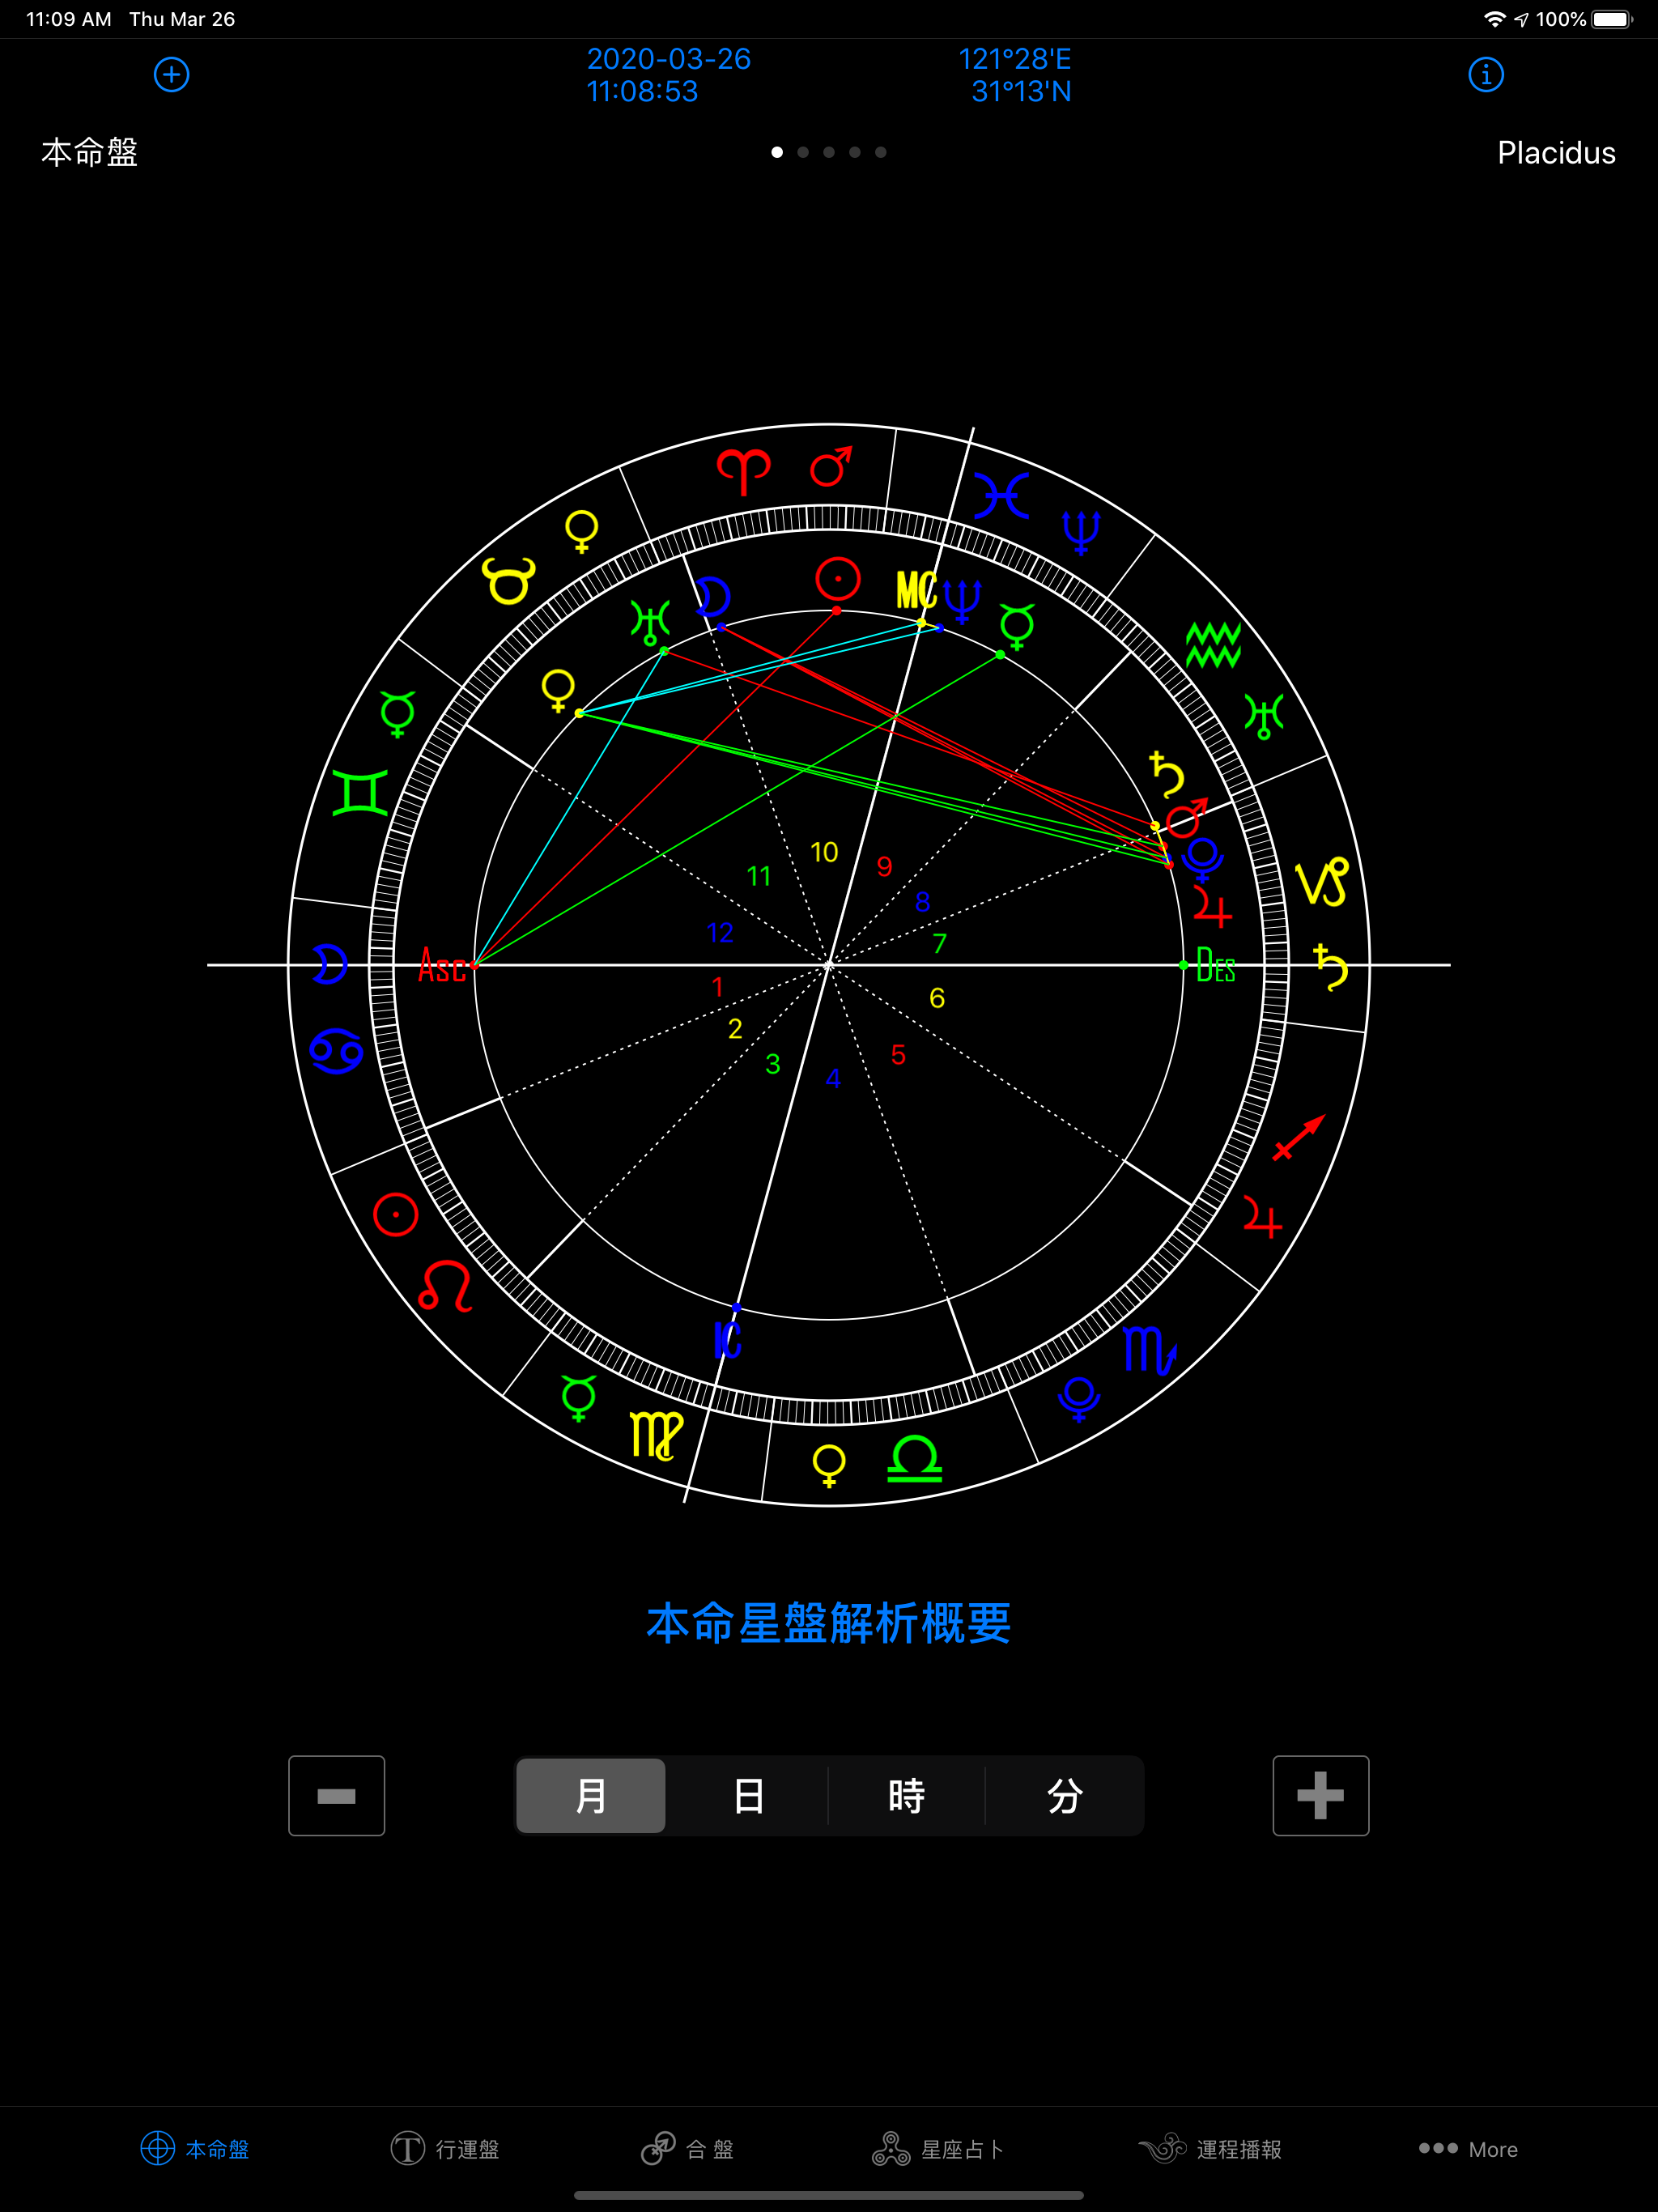1658x2212 pixels.
Task: Select the 時 segment
Action: pos(907,1796)
